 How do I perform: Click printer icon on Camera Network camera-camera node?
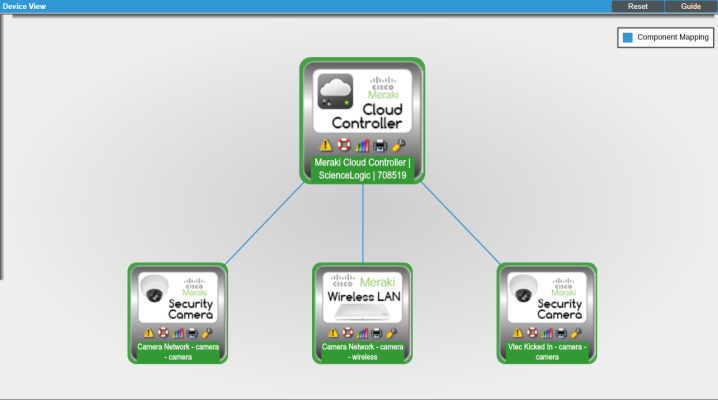coord(192,333)
